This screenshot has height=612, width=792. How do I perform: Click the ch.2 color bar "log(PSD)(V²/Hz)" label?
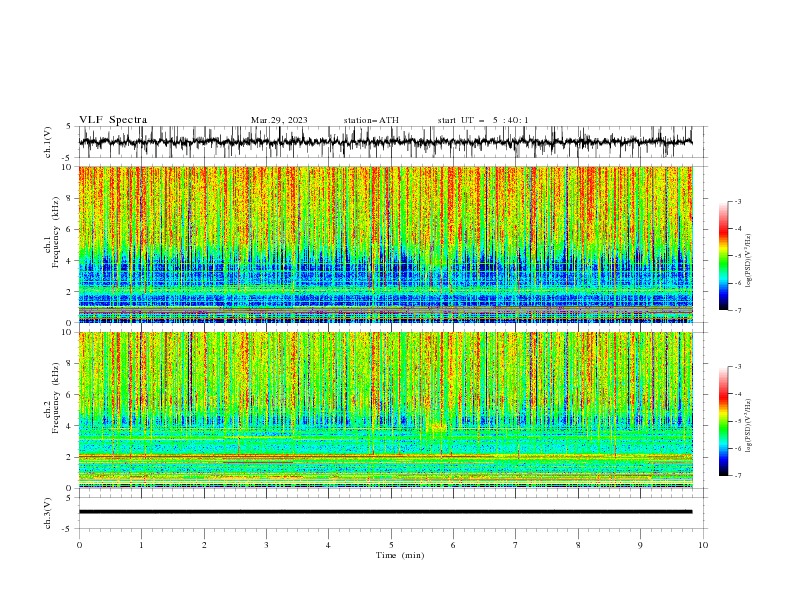(x=748, y=425)
